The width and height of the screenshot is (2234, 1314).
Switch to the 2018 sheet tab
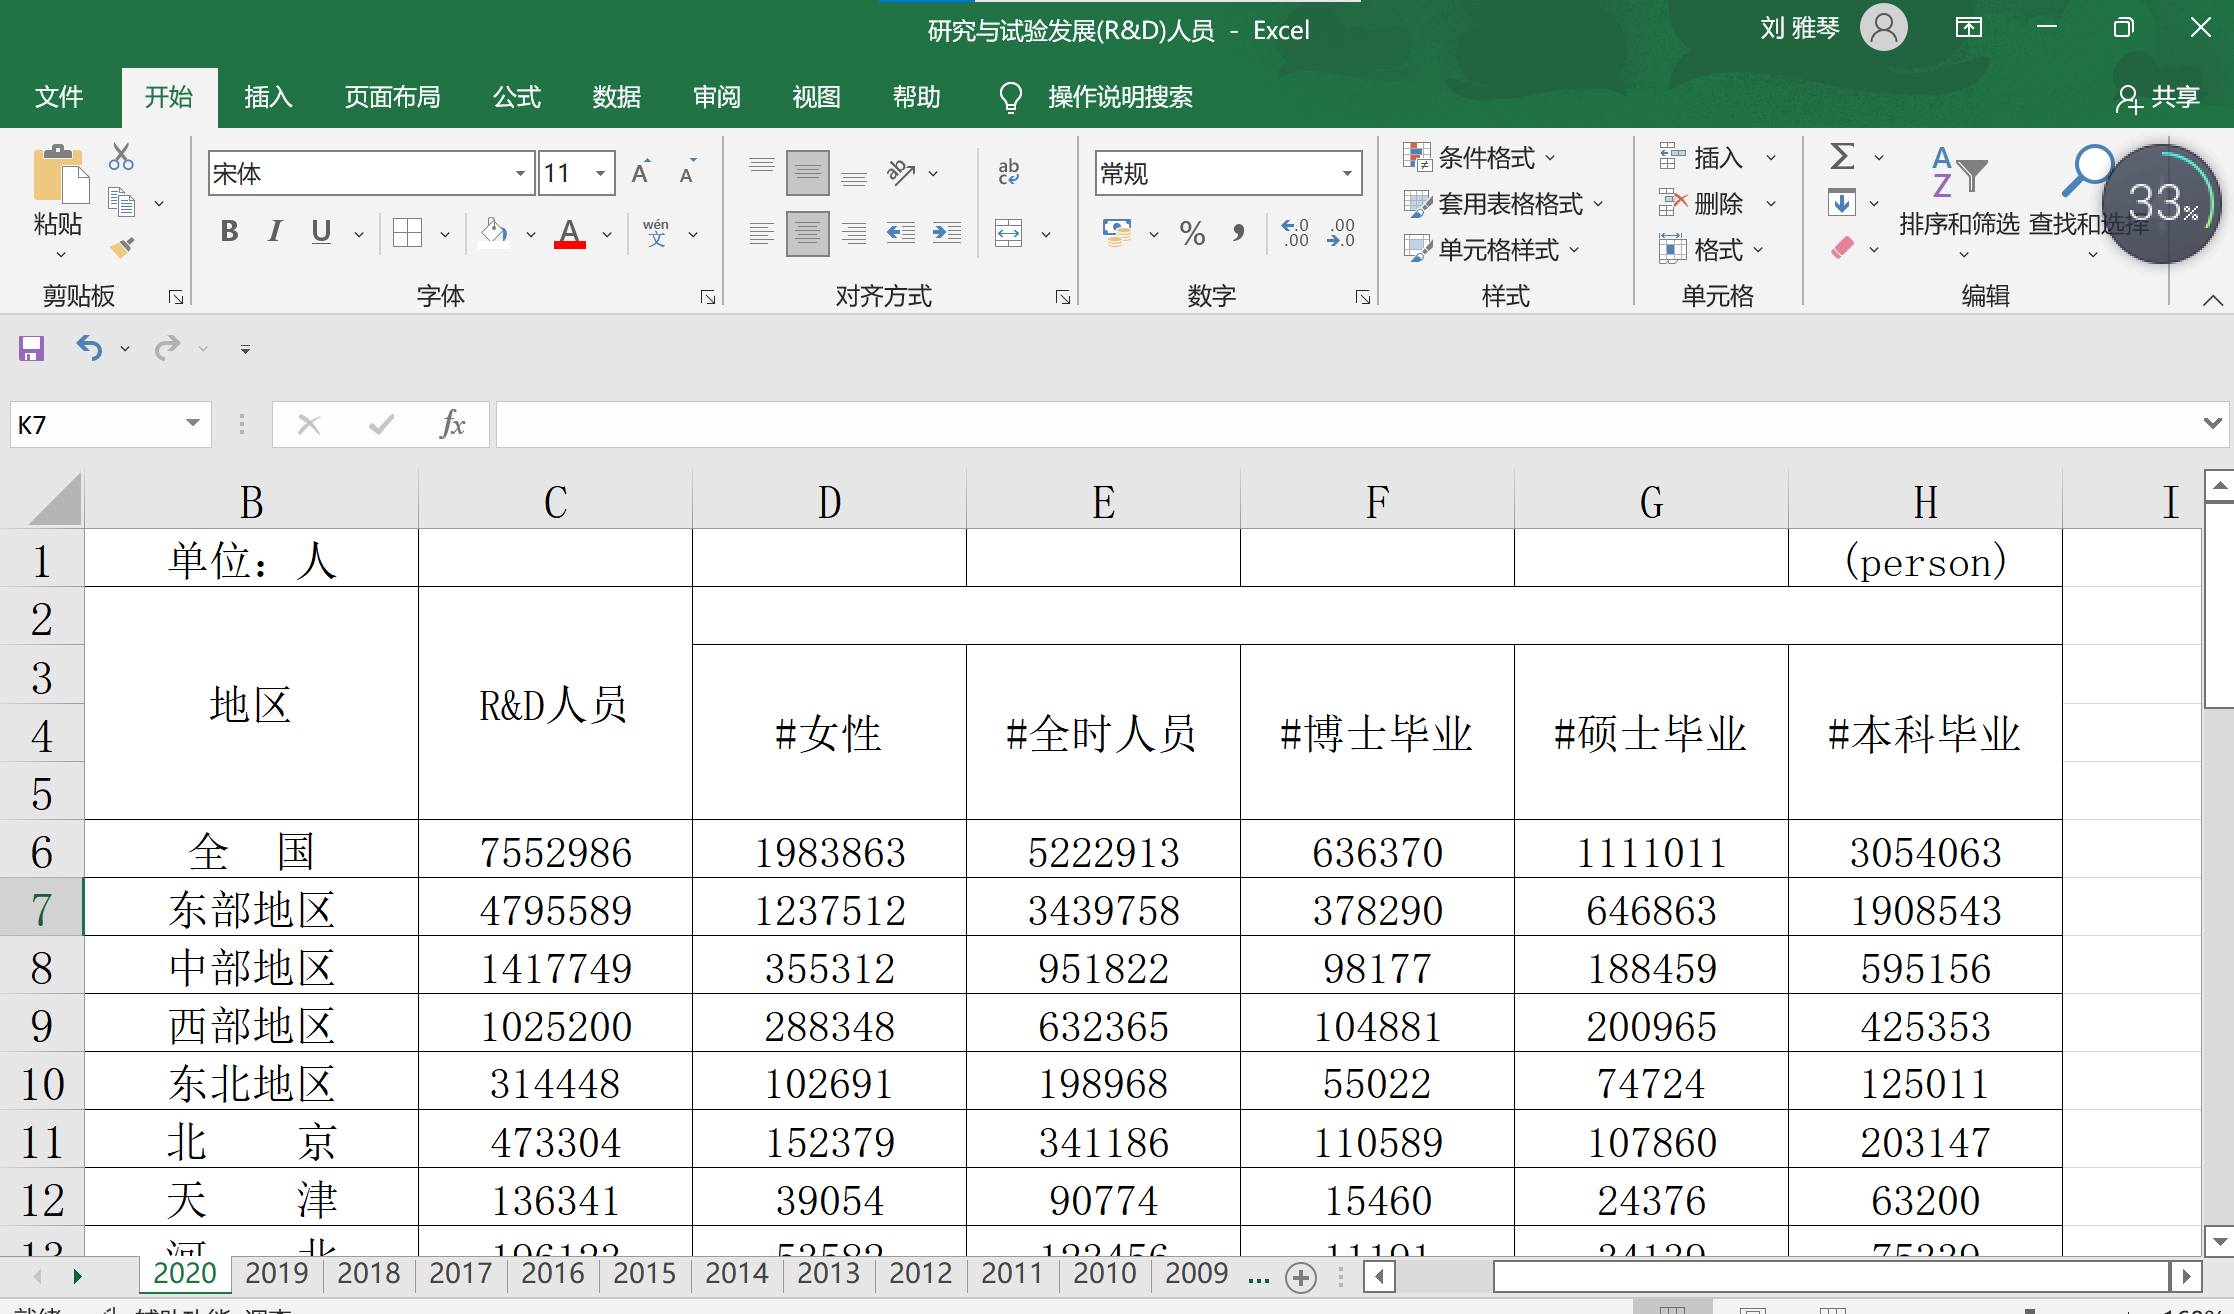[368, 1273]
